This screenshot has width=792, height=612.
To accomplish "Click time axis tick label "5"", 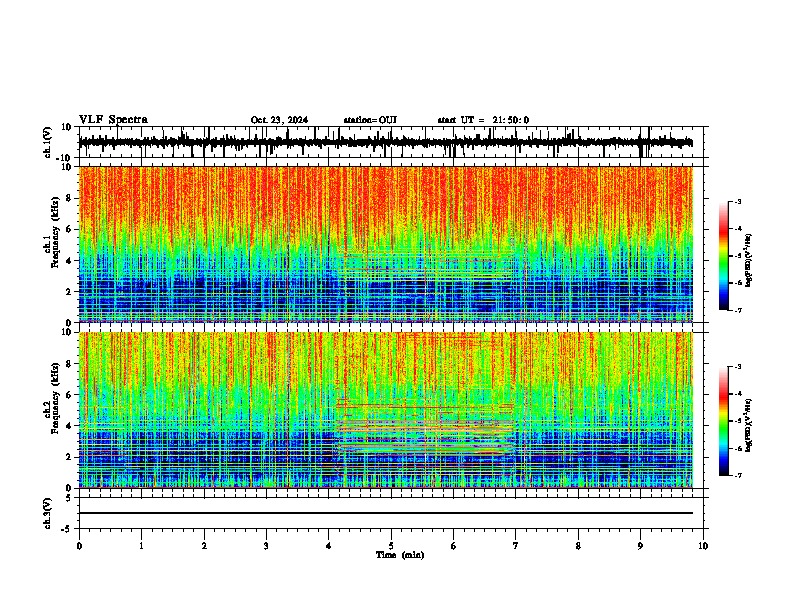I will click(x=391, y=546).
